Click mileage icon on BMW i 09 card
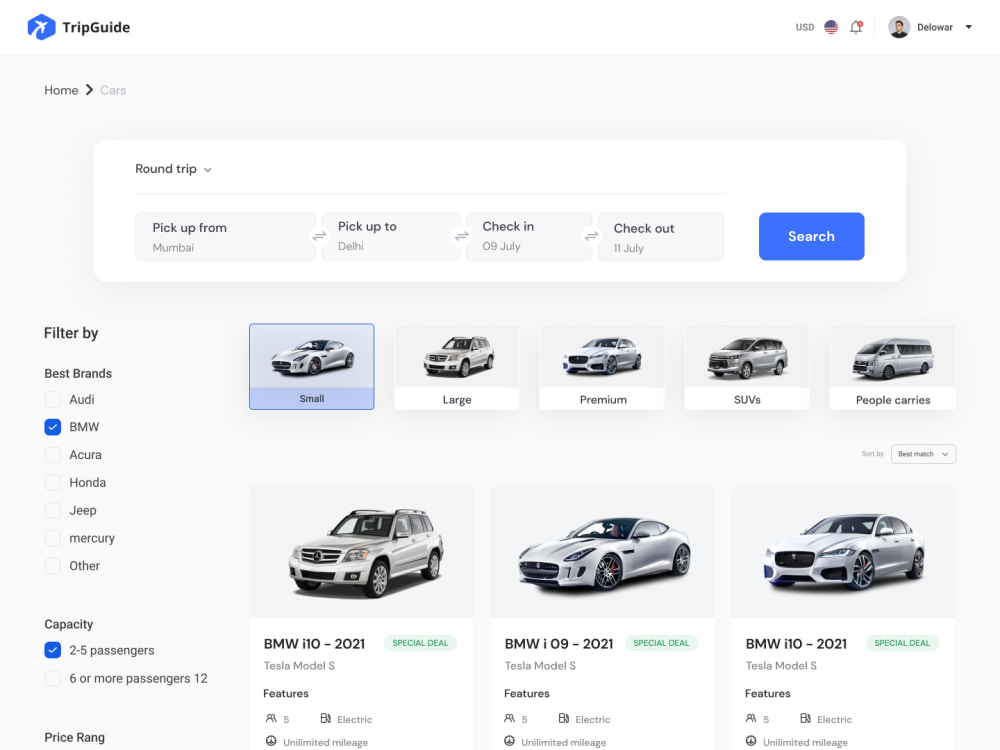Screen dimensions: 1000x750 point(510,741)
